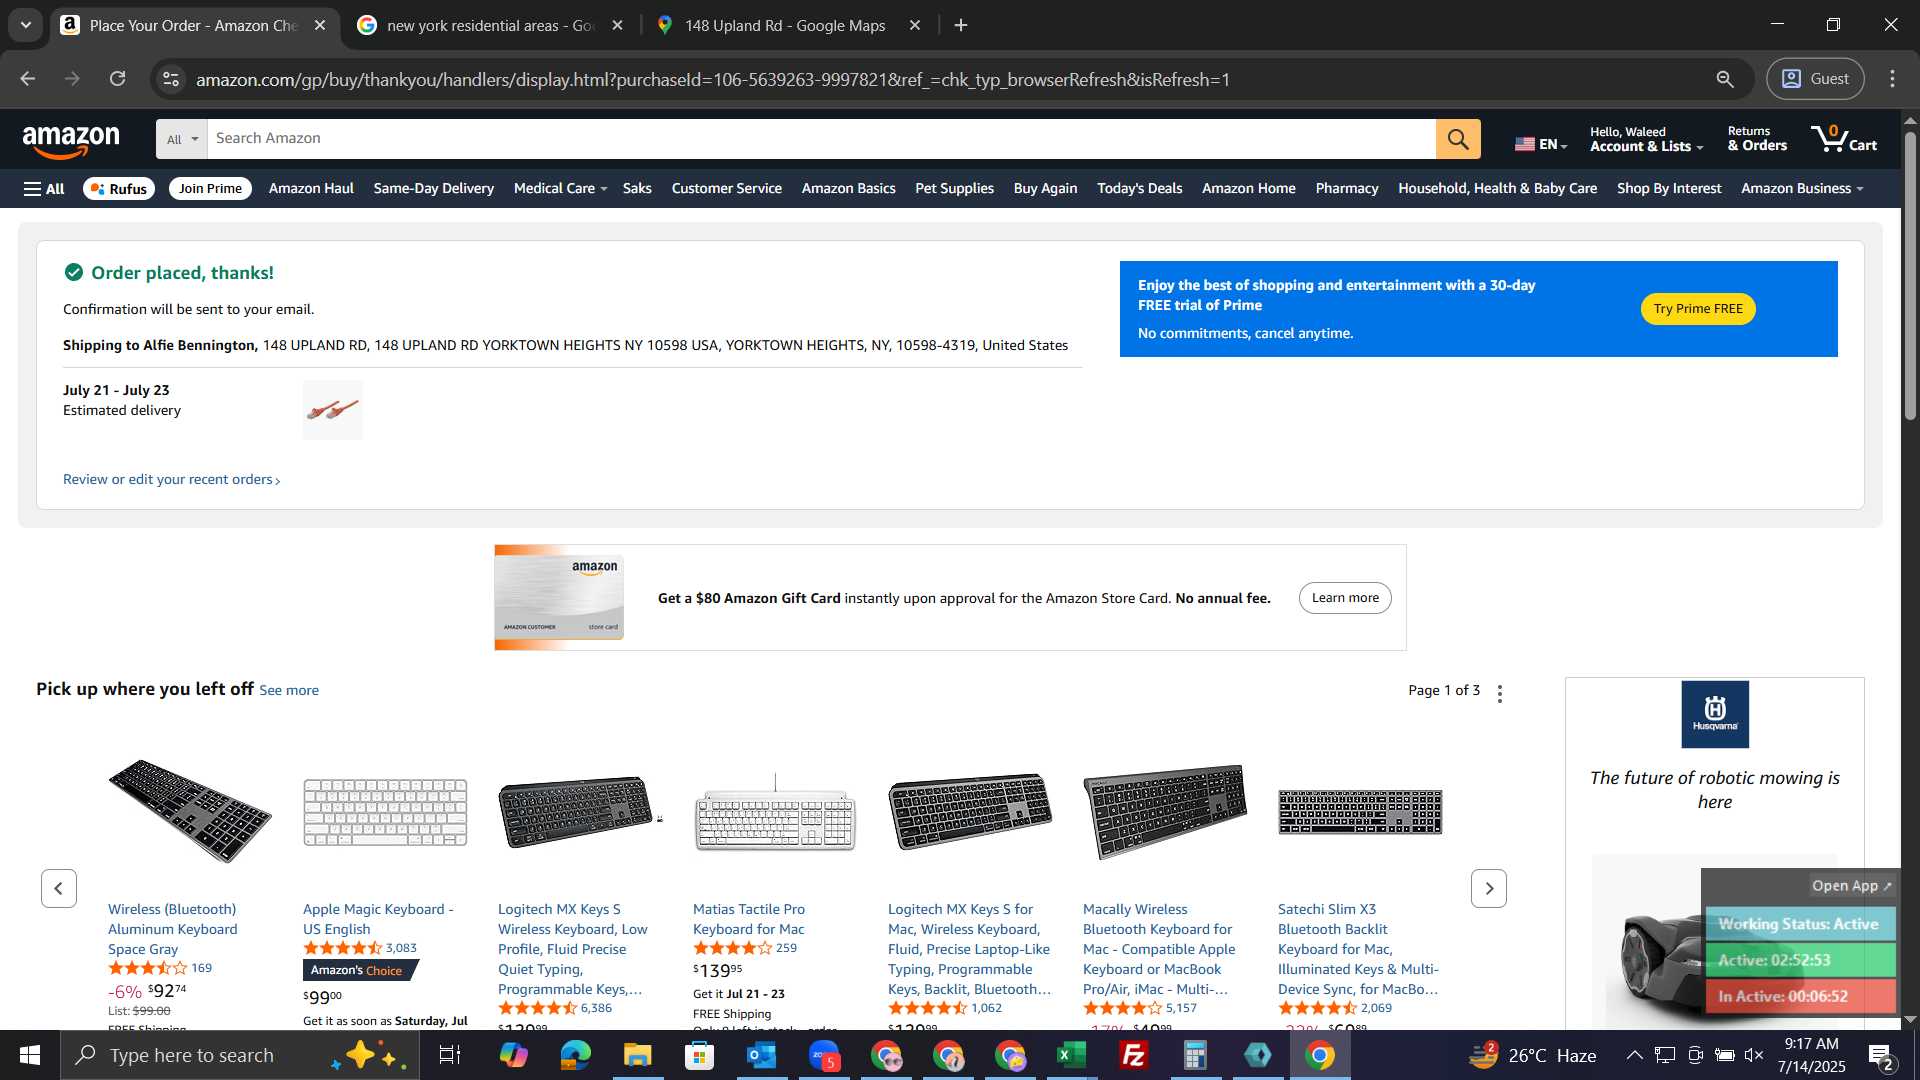Click the ordered item thumbnail
This screenshot has height=1080, width=1920.
click(333, 410)
